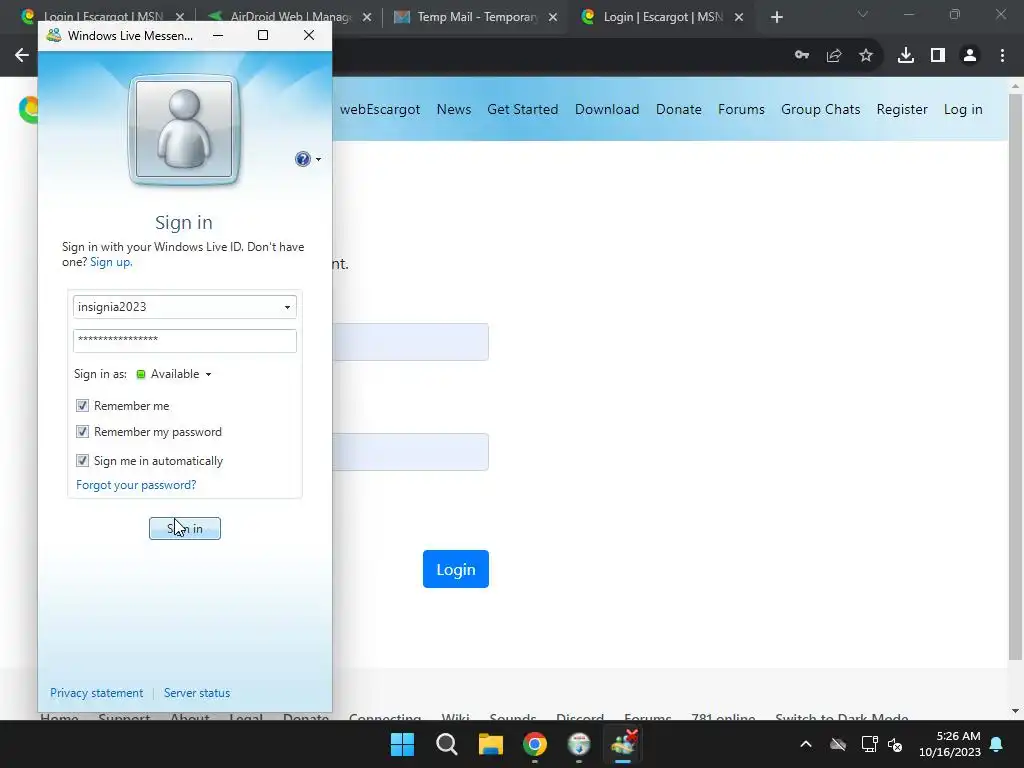Open the webEscargot nav item
1024x768 pixels.
(x=379, y=110)
